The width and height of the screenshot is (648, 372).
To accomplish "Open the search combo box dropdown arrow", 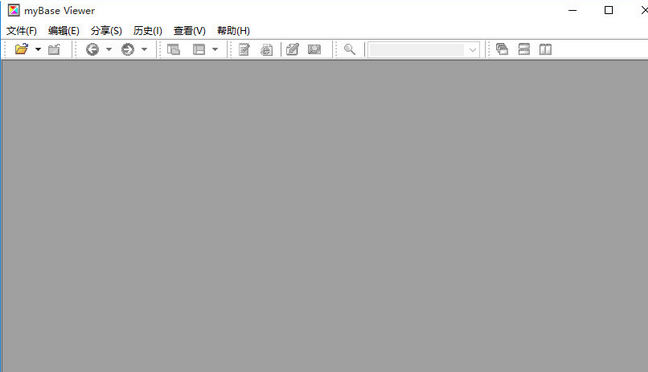I will pyautogui.click(x=472, y=50).
